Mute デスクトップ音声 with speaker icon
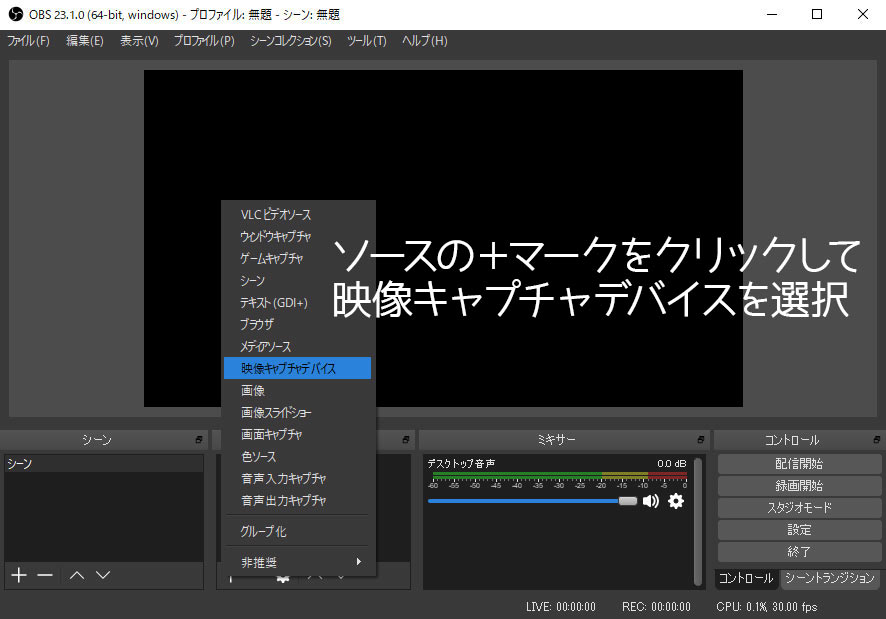This screenshot has height=619, width=886. [x=651, y=501]
